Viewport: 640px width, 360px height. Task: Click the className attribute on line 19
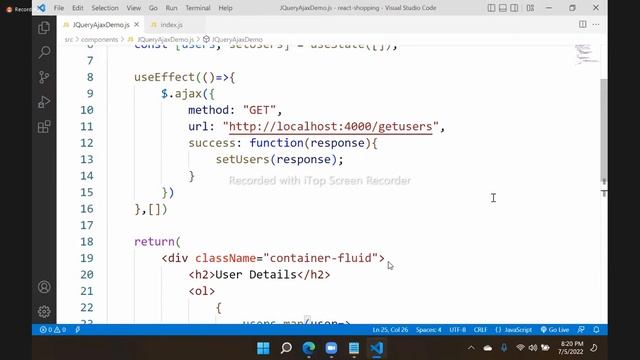226,258
